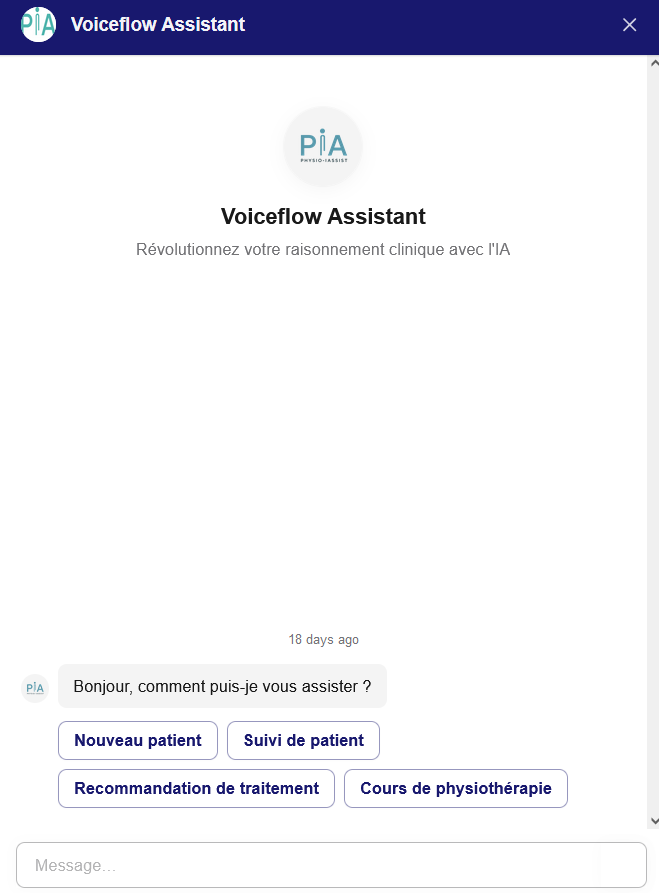Click the Révolutionnez votre raisonnement clinique subtitle
The image size is (659, 893).
[x=323, y=249]
